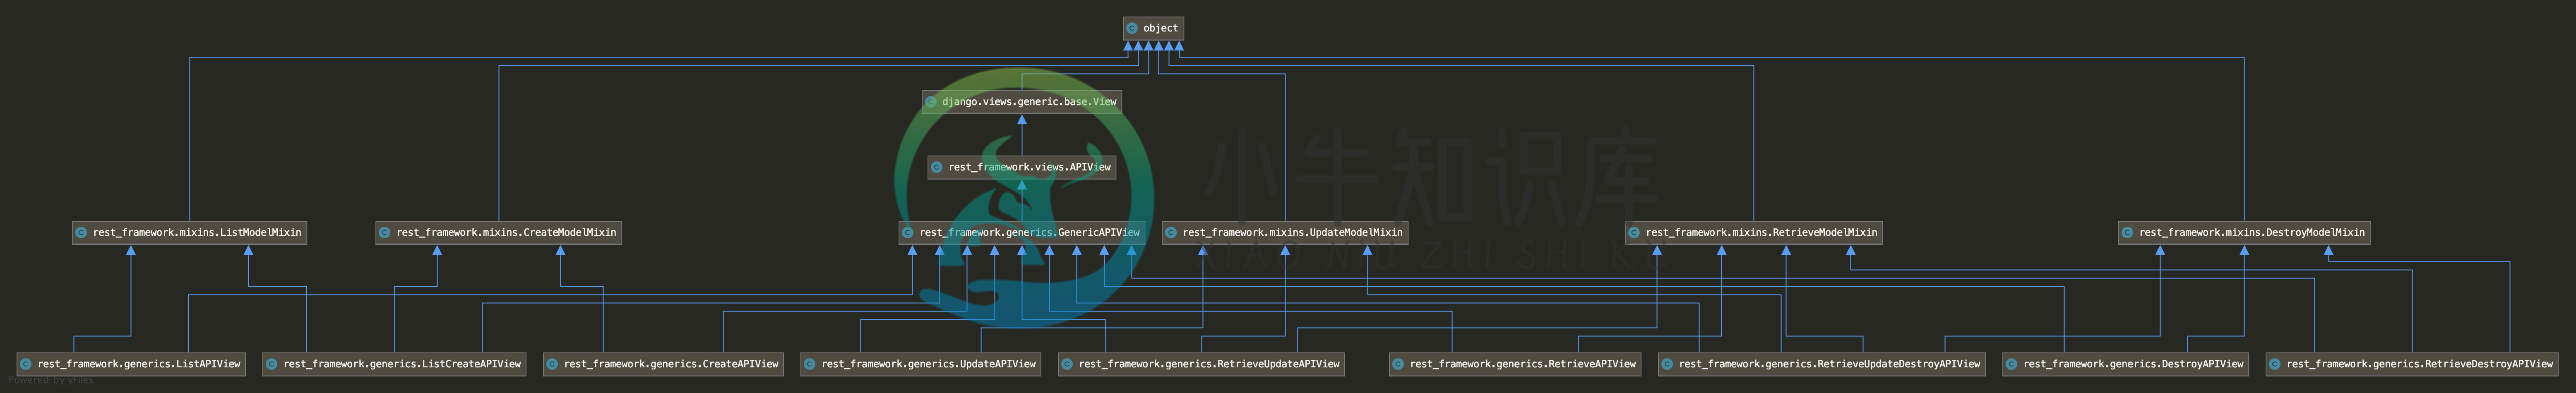The height and width of the screenshot is (393, 2576).
Task: Select rest_framework.mixins.UpdateModelMixin label
Action: click(1292, 233)
